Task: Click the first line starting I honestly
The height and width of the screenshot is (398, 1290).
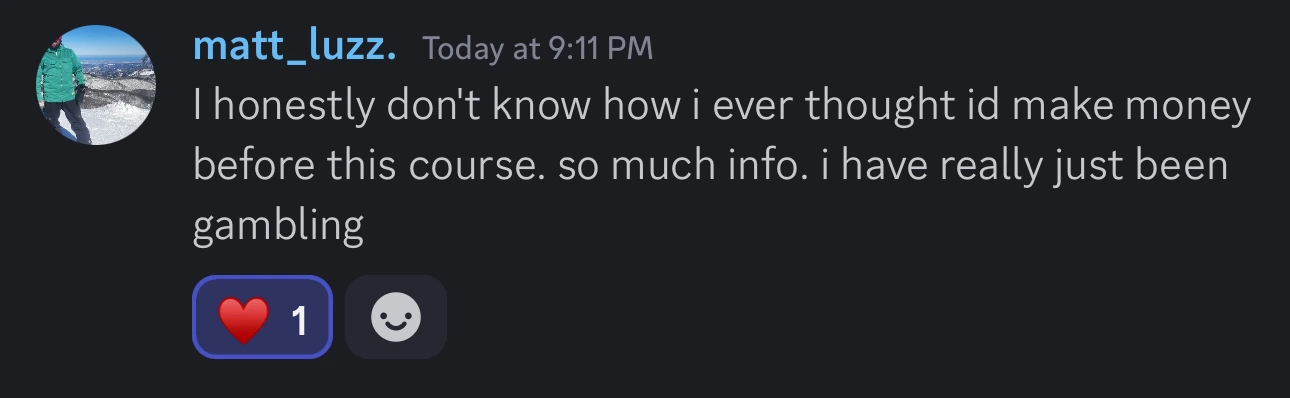Action: (x=721, y=106)
